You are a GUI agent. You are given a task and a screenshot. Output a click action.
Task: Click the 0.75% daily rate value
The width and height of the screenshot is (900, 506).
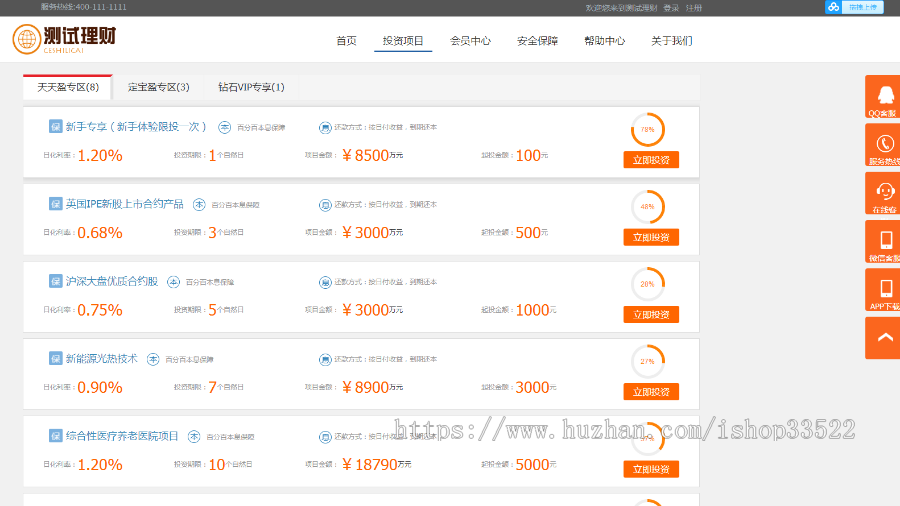click(100, 310)
